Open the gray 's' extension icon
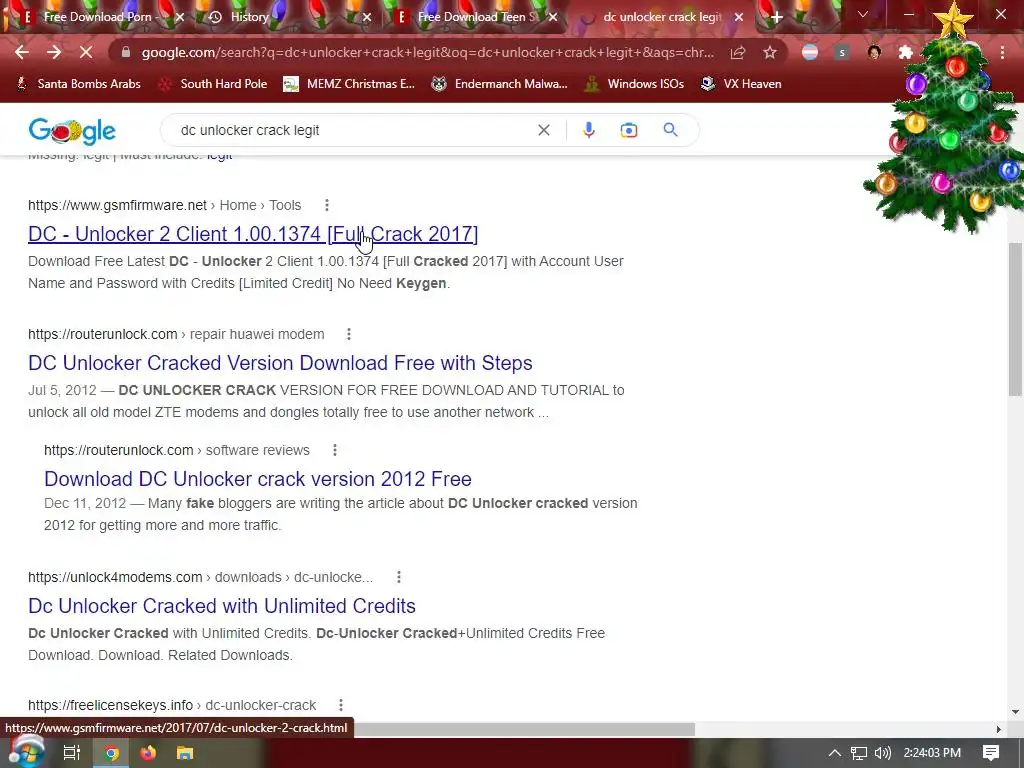This screenshot has width=1024, height=768. pos(842,52)
